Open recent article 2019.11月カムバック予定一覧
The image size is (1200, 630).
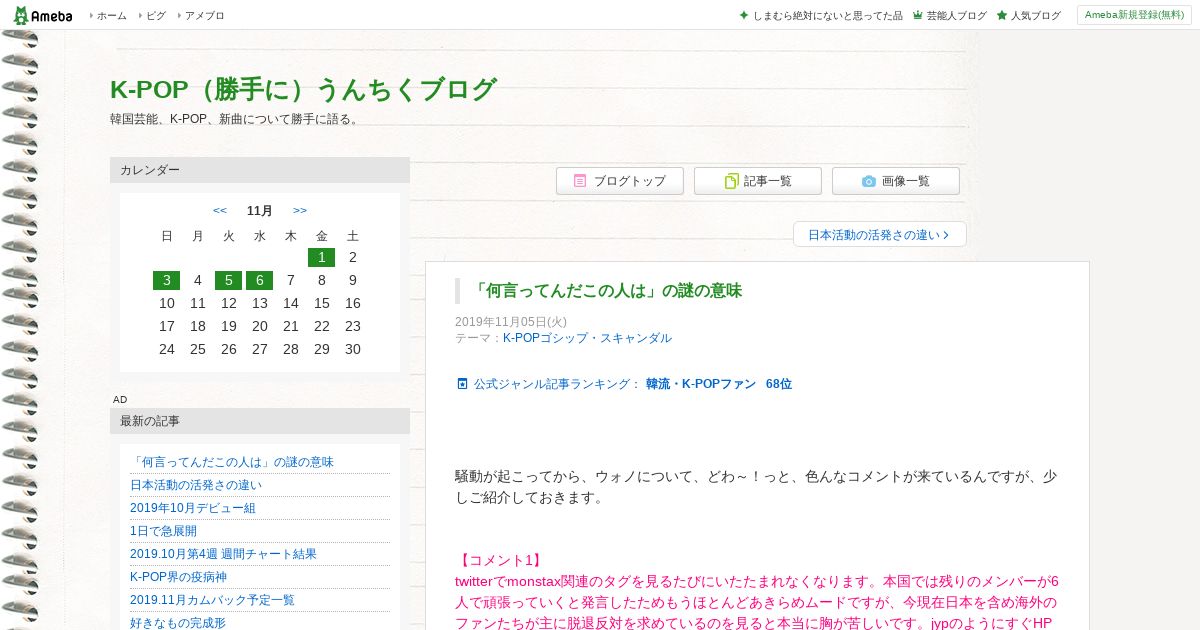click(x=212, y=600)
